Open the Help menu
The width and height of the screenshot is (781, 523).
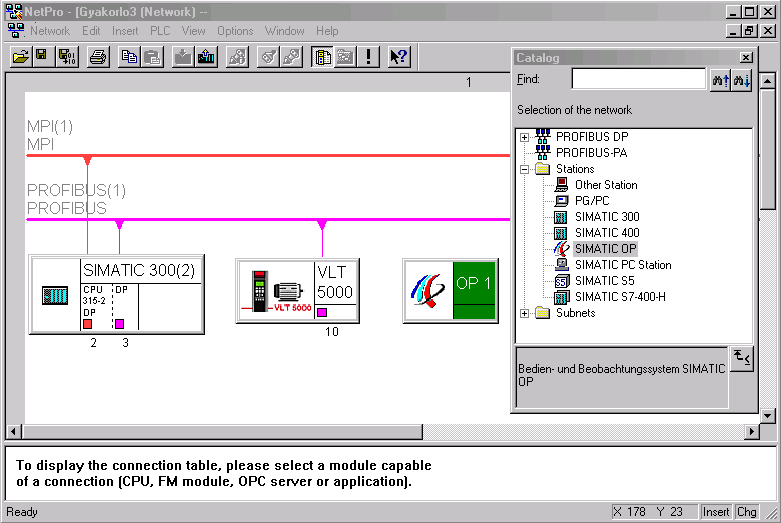327,31
